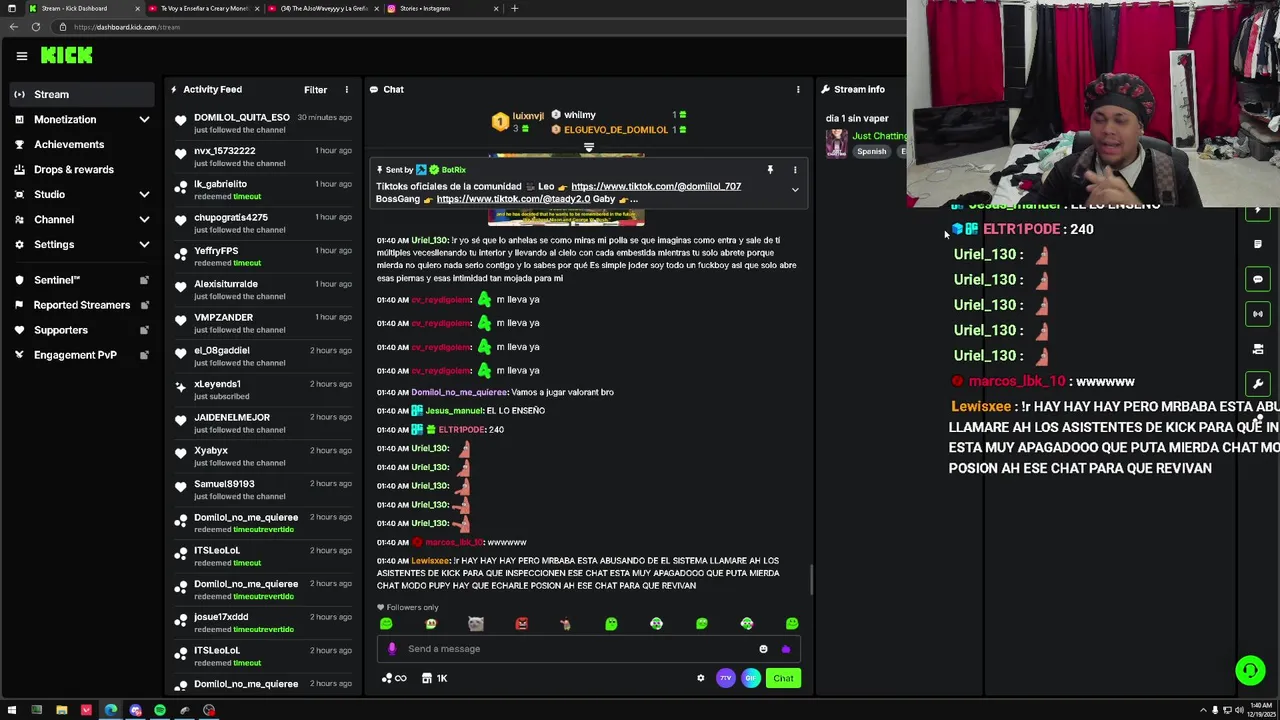This screenshot has height=720, width=1280.
Task: Click the broadcast signal icon on right rail
Action: [x=1258, y=314]
